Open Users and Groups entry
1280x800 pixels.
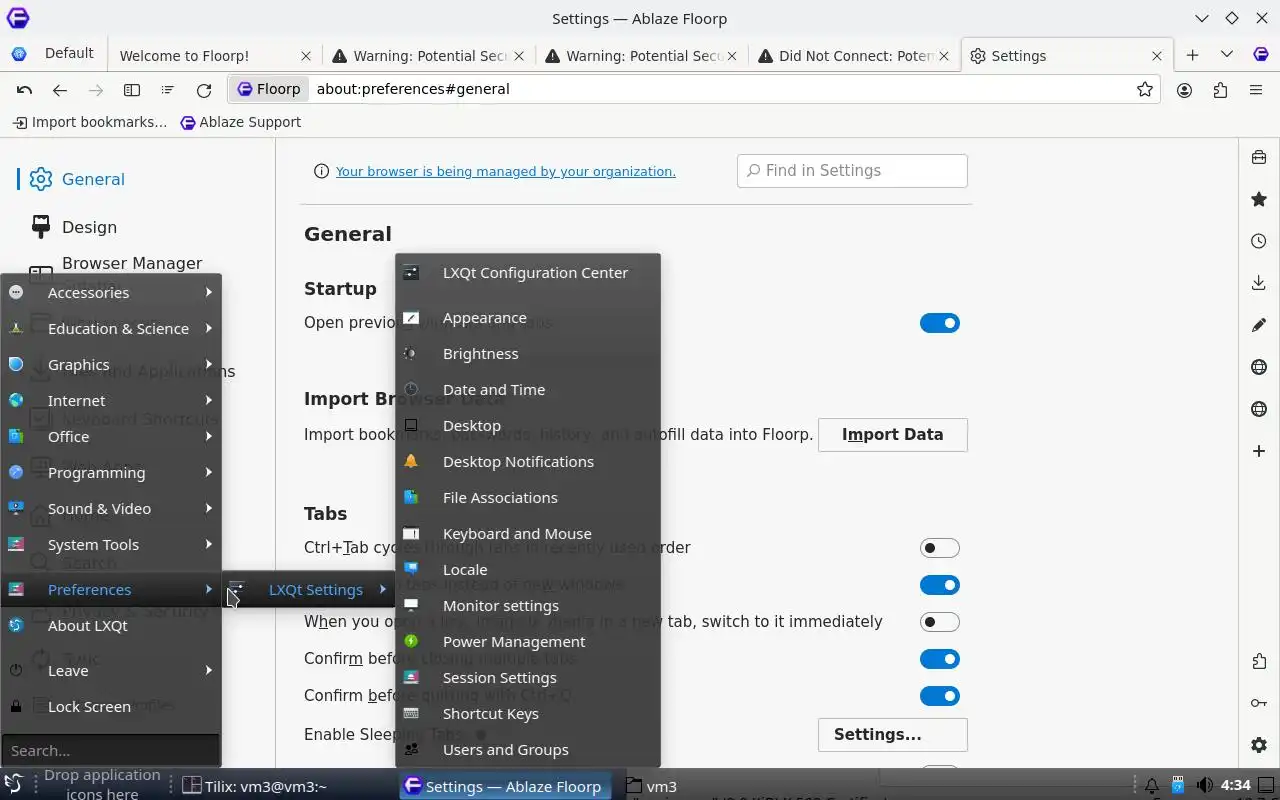tap(528, 750)
